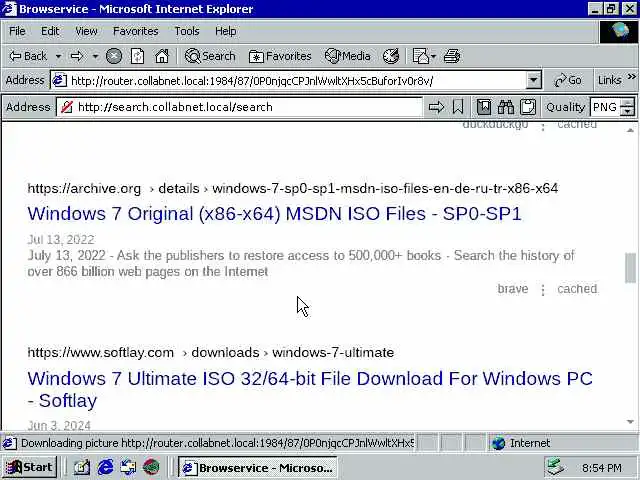Click the scrollbar down arrow
Viewport: 640px width, 480px height.
[x=630, y=422]
